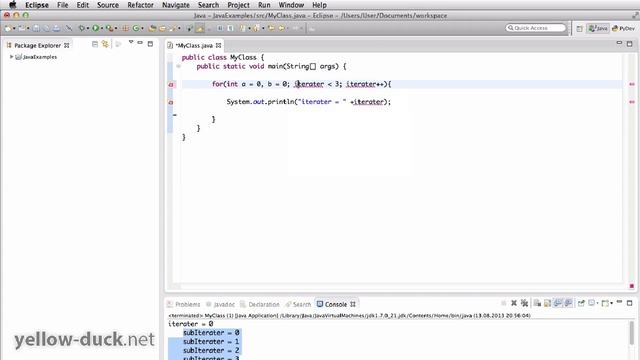Expand the JavaExamples project node
640x360 pixels.
click(x=11, y=57)
